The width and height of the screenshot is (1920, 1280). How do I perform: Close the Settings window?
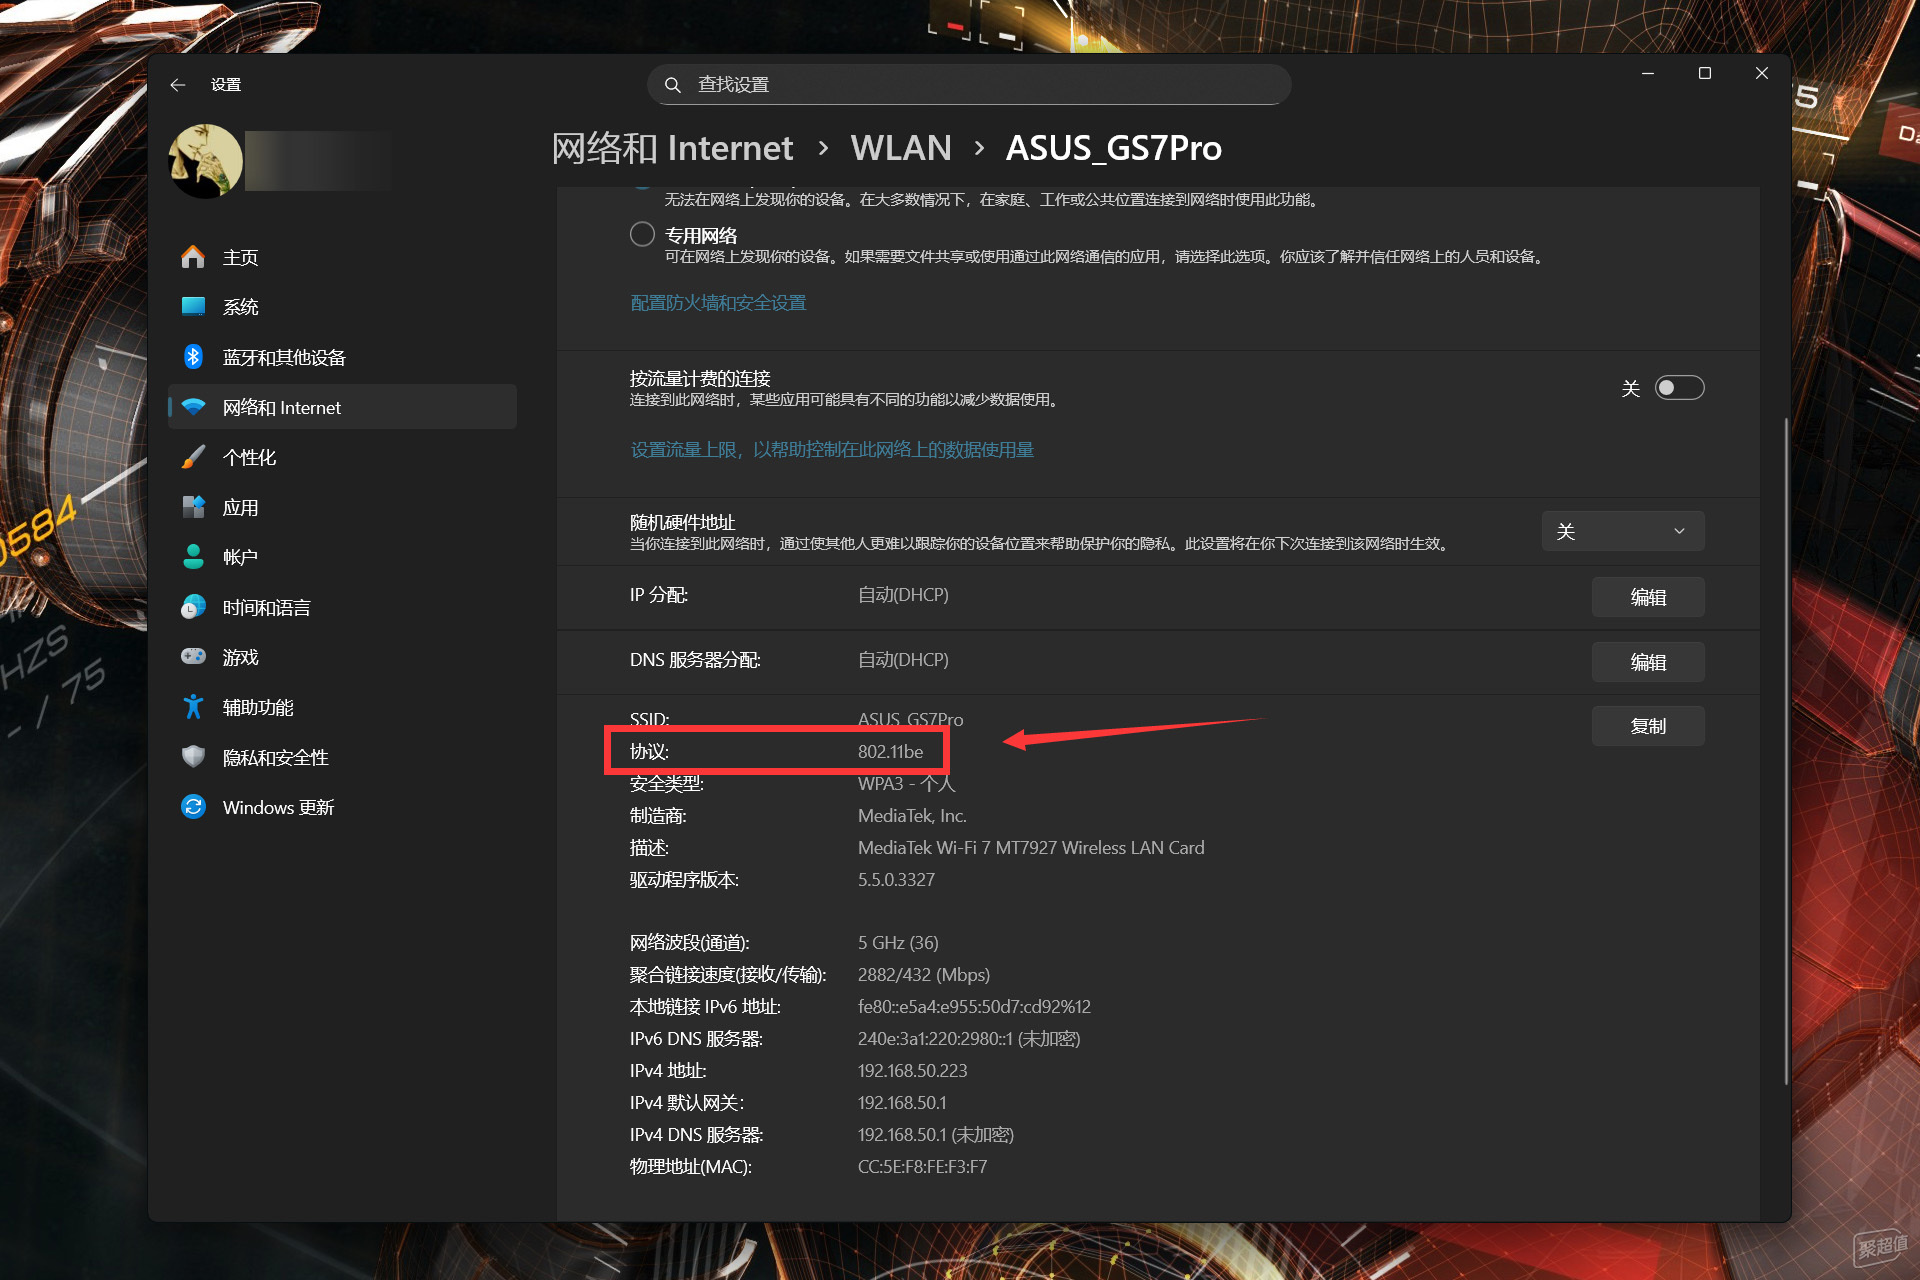[x=1762, y=74]
